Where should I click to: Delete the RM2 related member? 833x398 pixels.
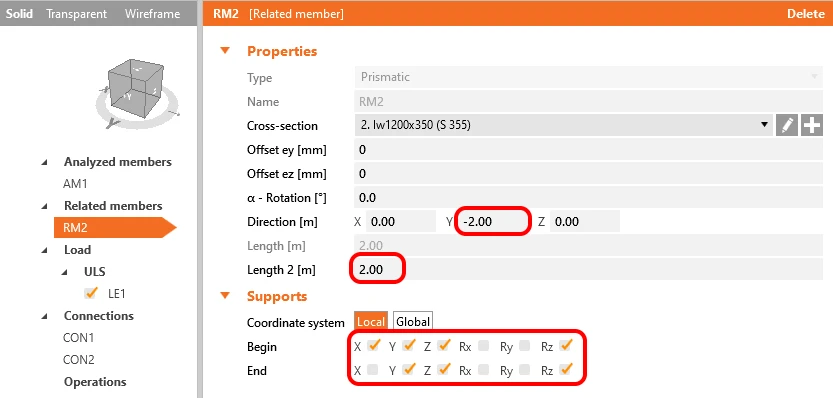(x=805, y=14)
